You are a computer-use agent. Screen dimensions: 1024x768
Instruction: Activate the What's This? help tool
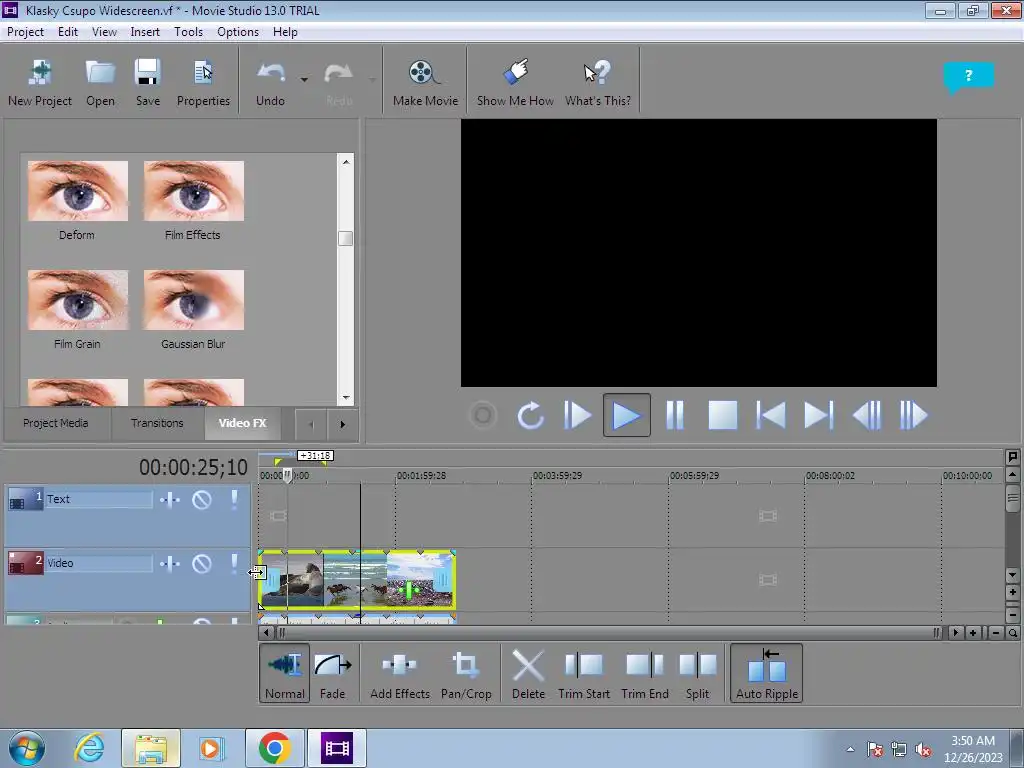coord(598,82)
